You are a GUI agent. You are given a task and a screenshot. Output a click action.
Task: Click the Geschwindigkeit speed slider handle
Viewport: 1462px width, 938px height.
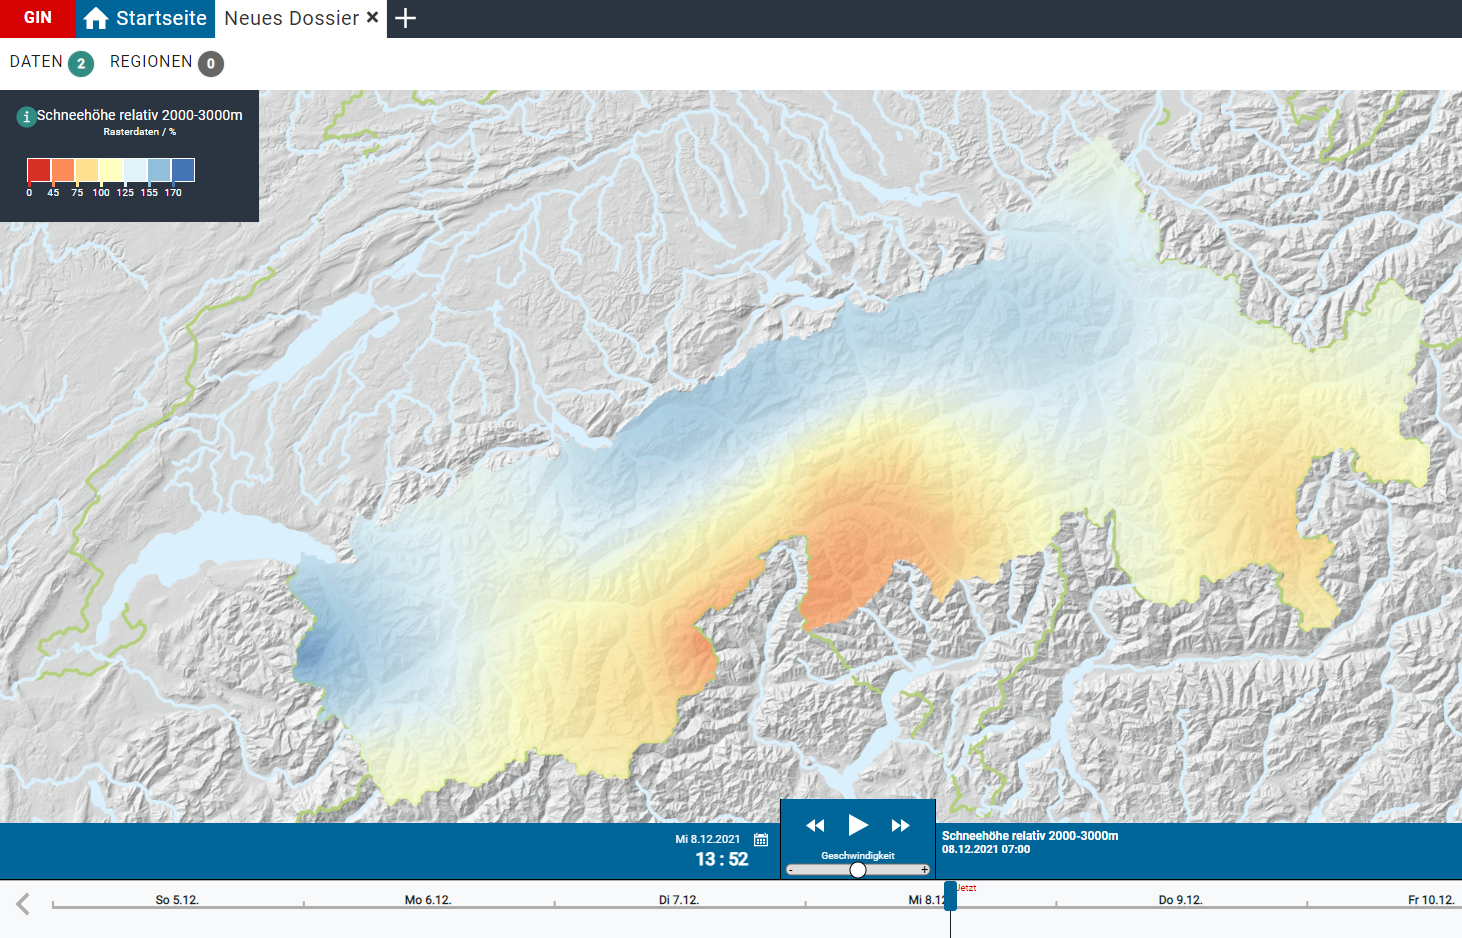(x=858, y=870)
